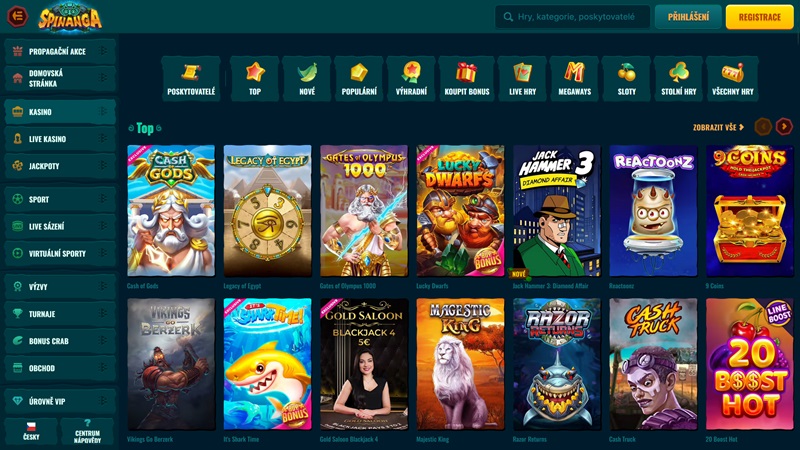Viewport: 800px width, 450px height.
Task: Click the Bonus Crab icon
Action: pyautogui.click(x=18, y=341)
